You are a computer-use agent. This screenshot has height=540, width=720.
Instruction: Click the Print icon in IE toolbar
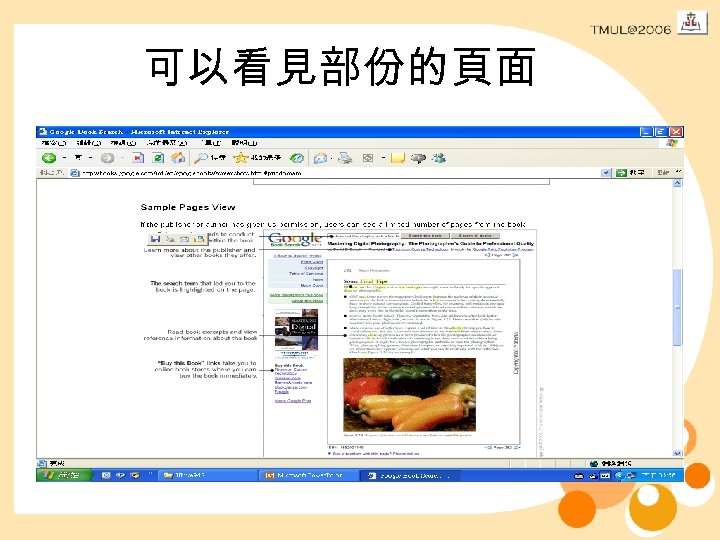(x=345, y=158)
